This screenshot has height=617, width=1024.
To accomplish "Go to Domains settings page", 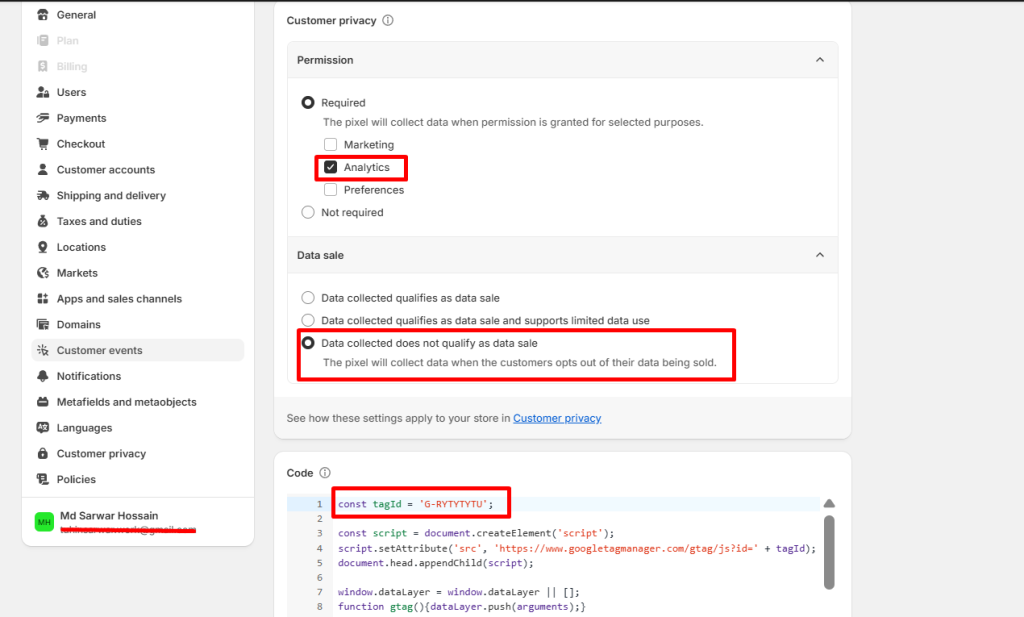I will [x=78, y=325].
